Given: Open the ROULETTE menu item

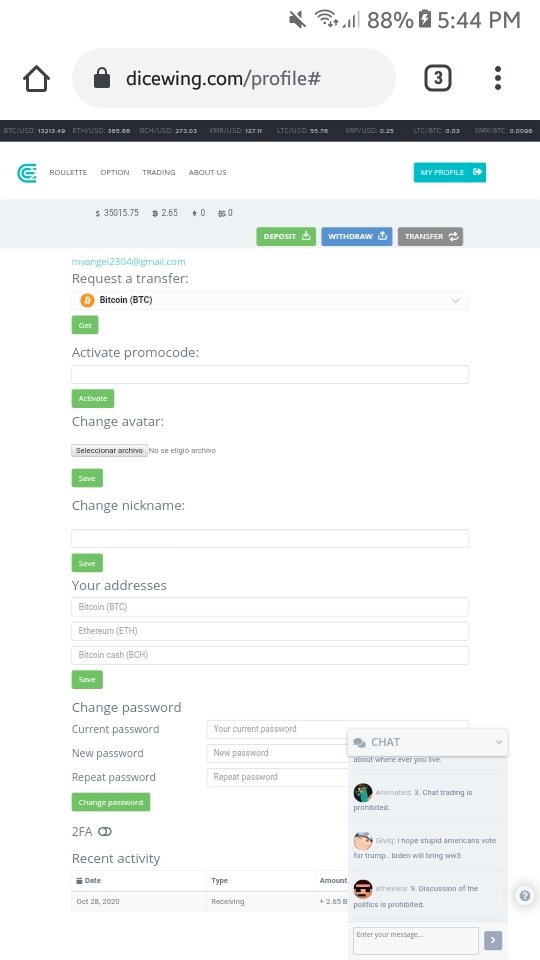Looking at the screenshot, I should click(x=68, y=173).
